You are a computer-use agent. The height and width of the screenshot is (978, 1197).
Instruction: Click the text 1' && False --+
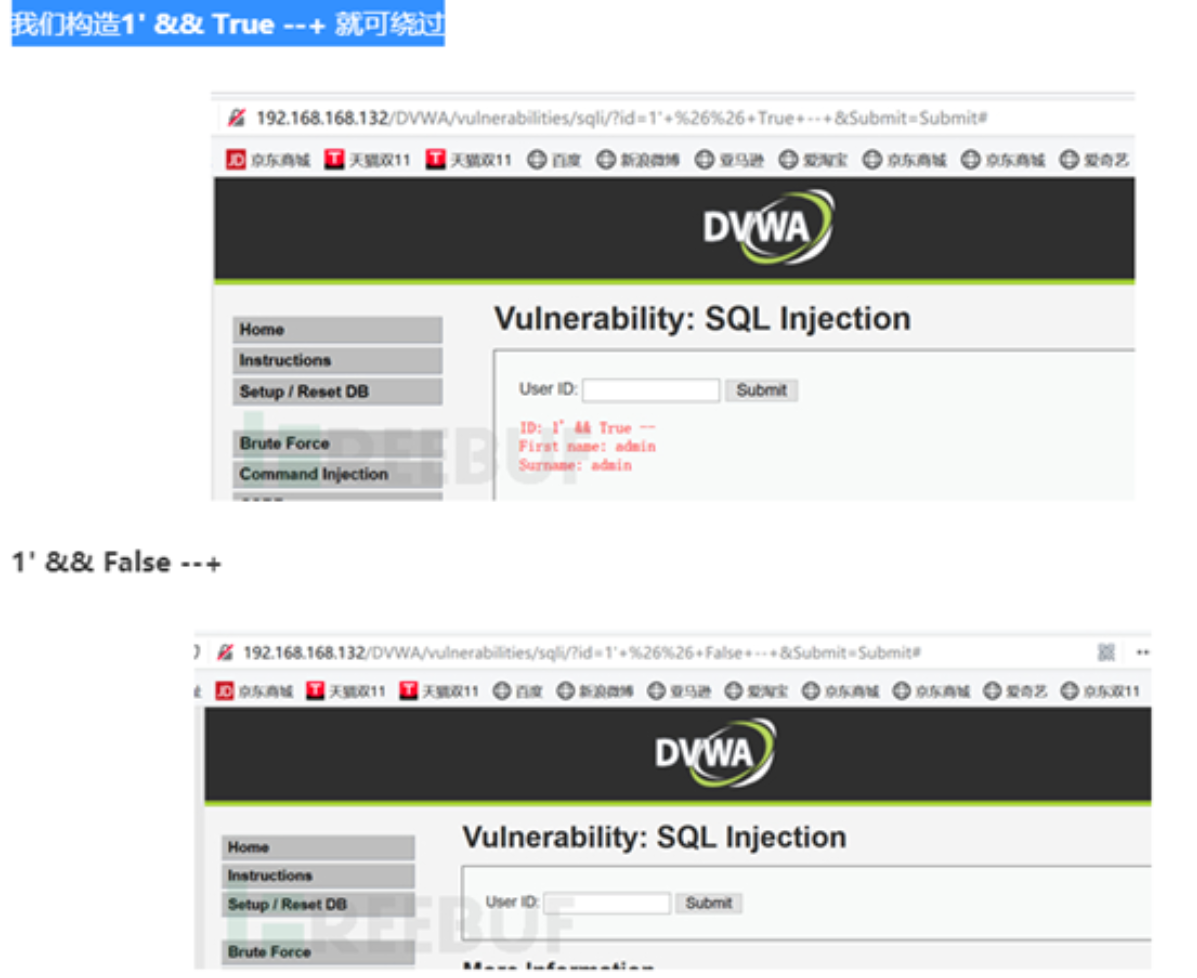(117, 563)
